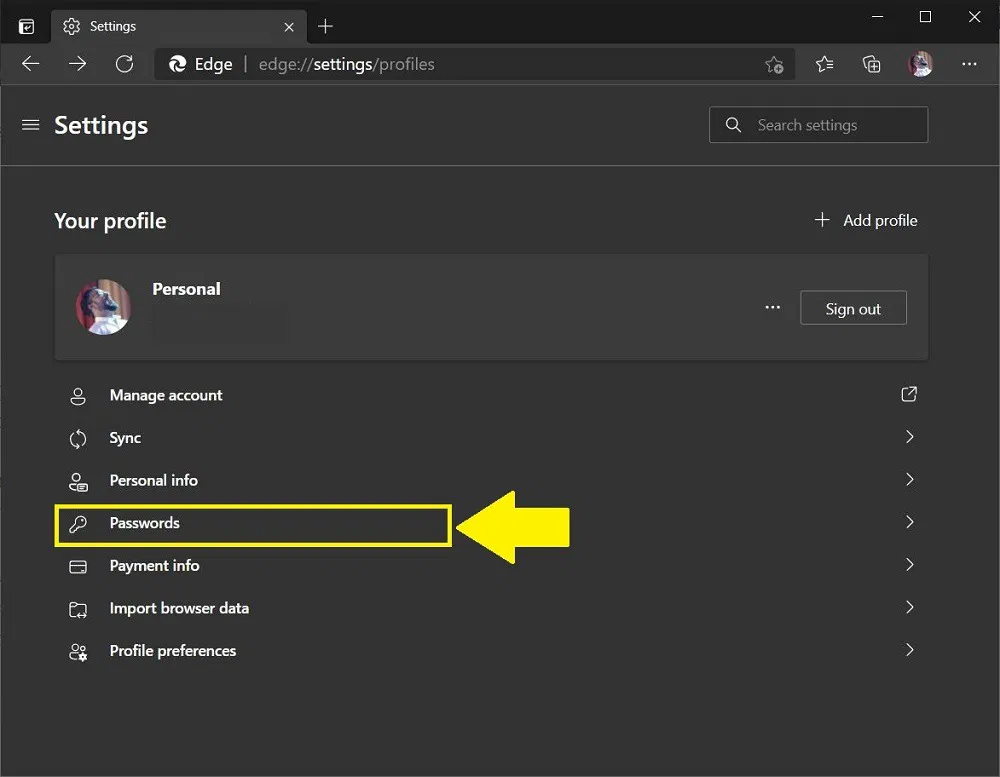Expand the Profile preferences section
1000x777 pixels.
(x=909, y=650)
